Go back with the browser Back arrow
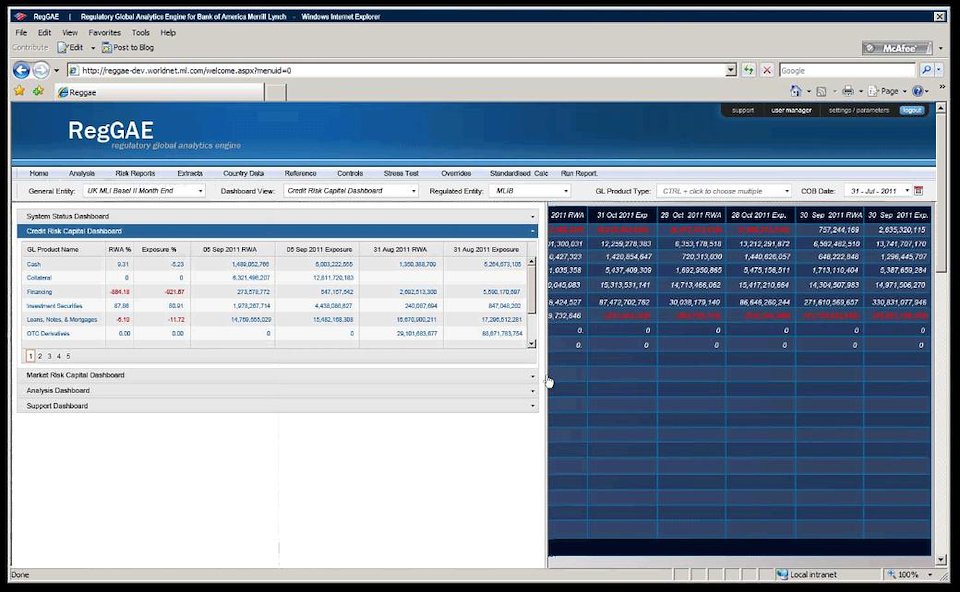 point(21,70)
